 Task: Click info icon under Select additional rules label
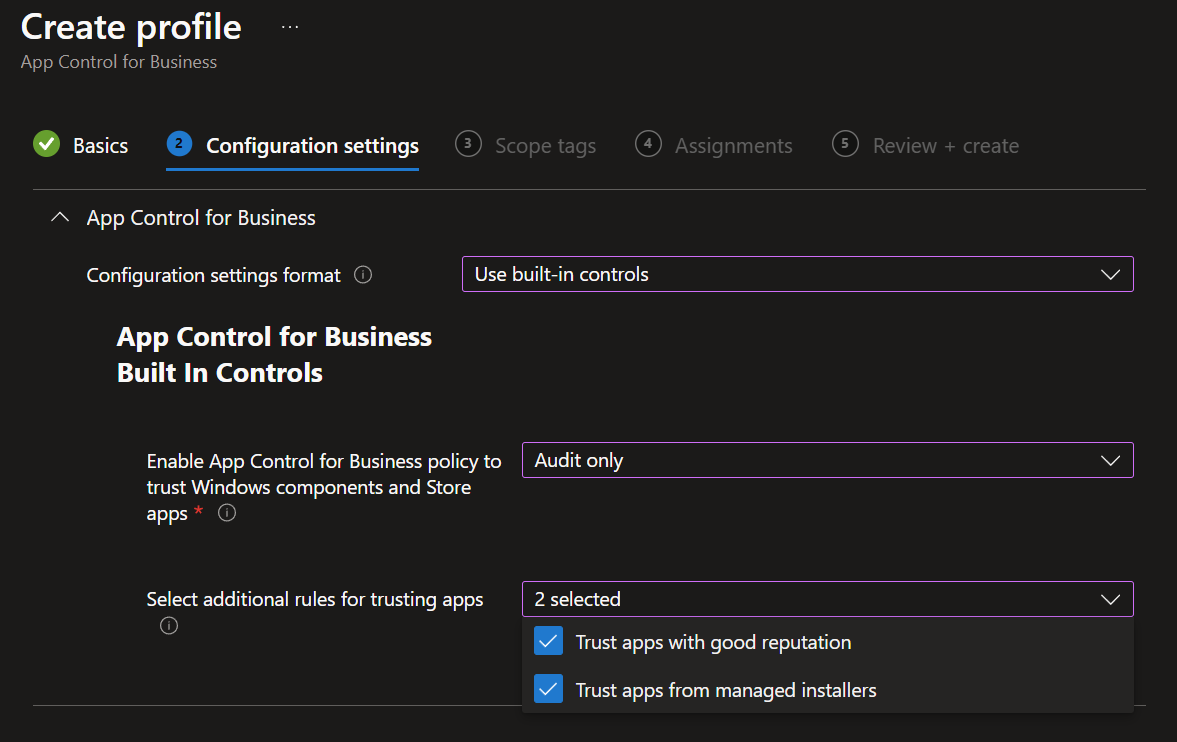[x=169, y=626]
